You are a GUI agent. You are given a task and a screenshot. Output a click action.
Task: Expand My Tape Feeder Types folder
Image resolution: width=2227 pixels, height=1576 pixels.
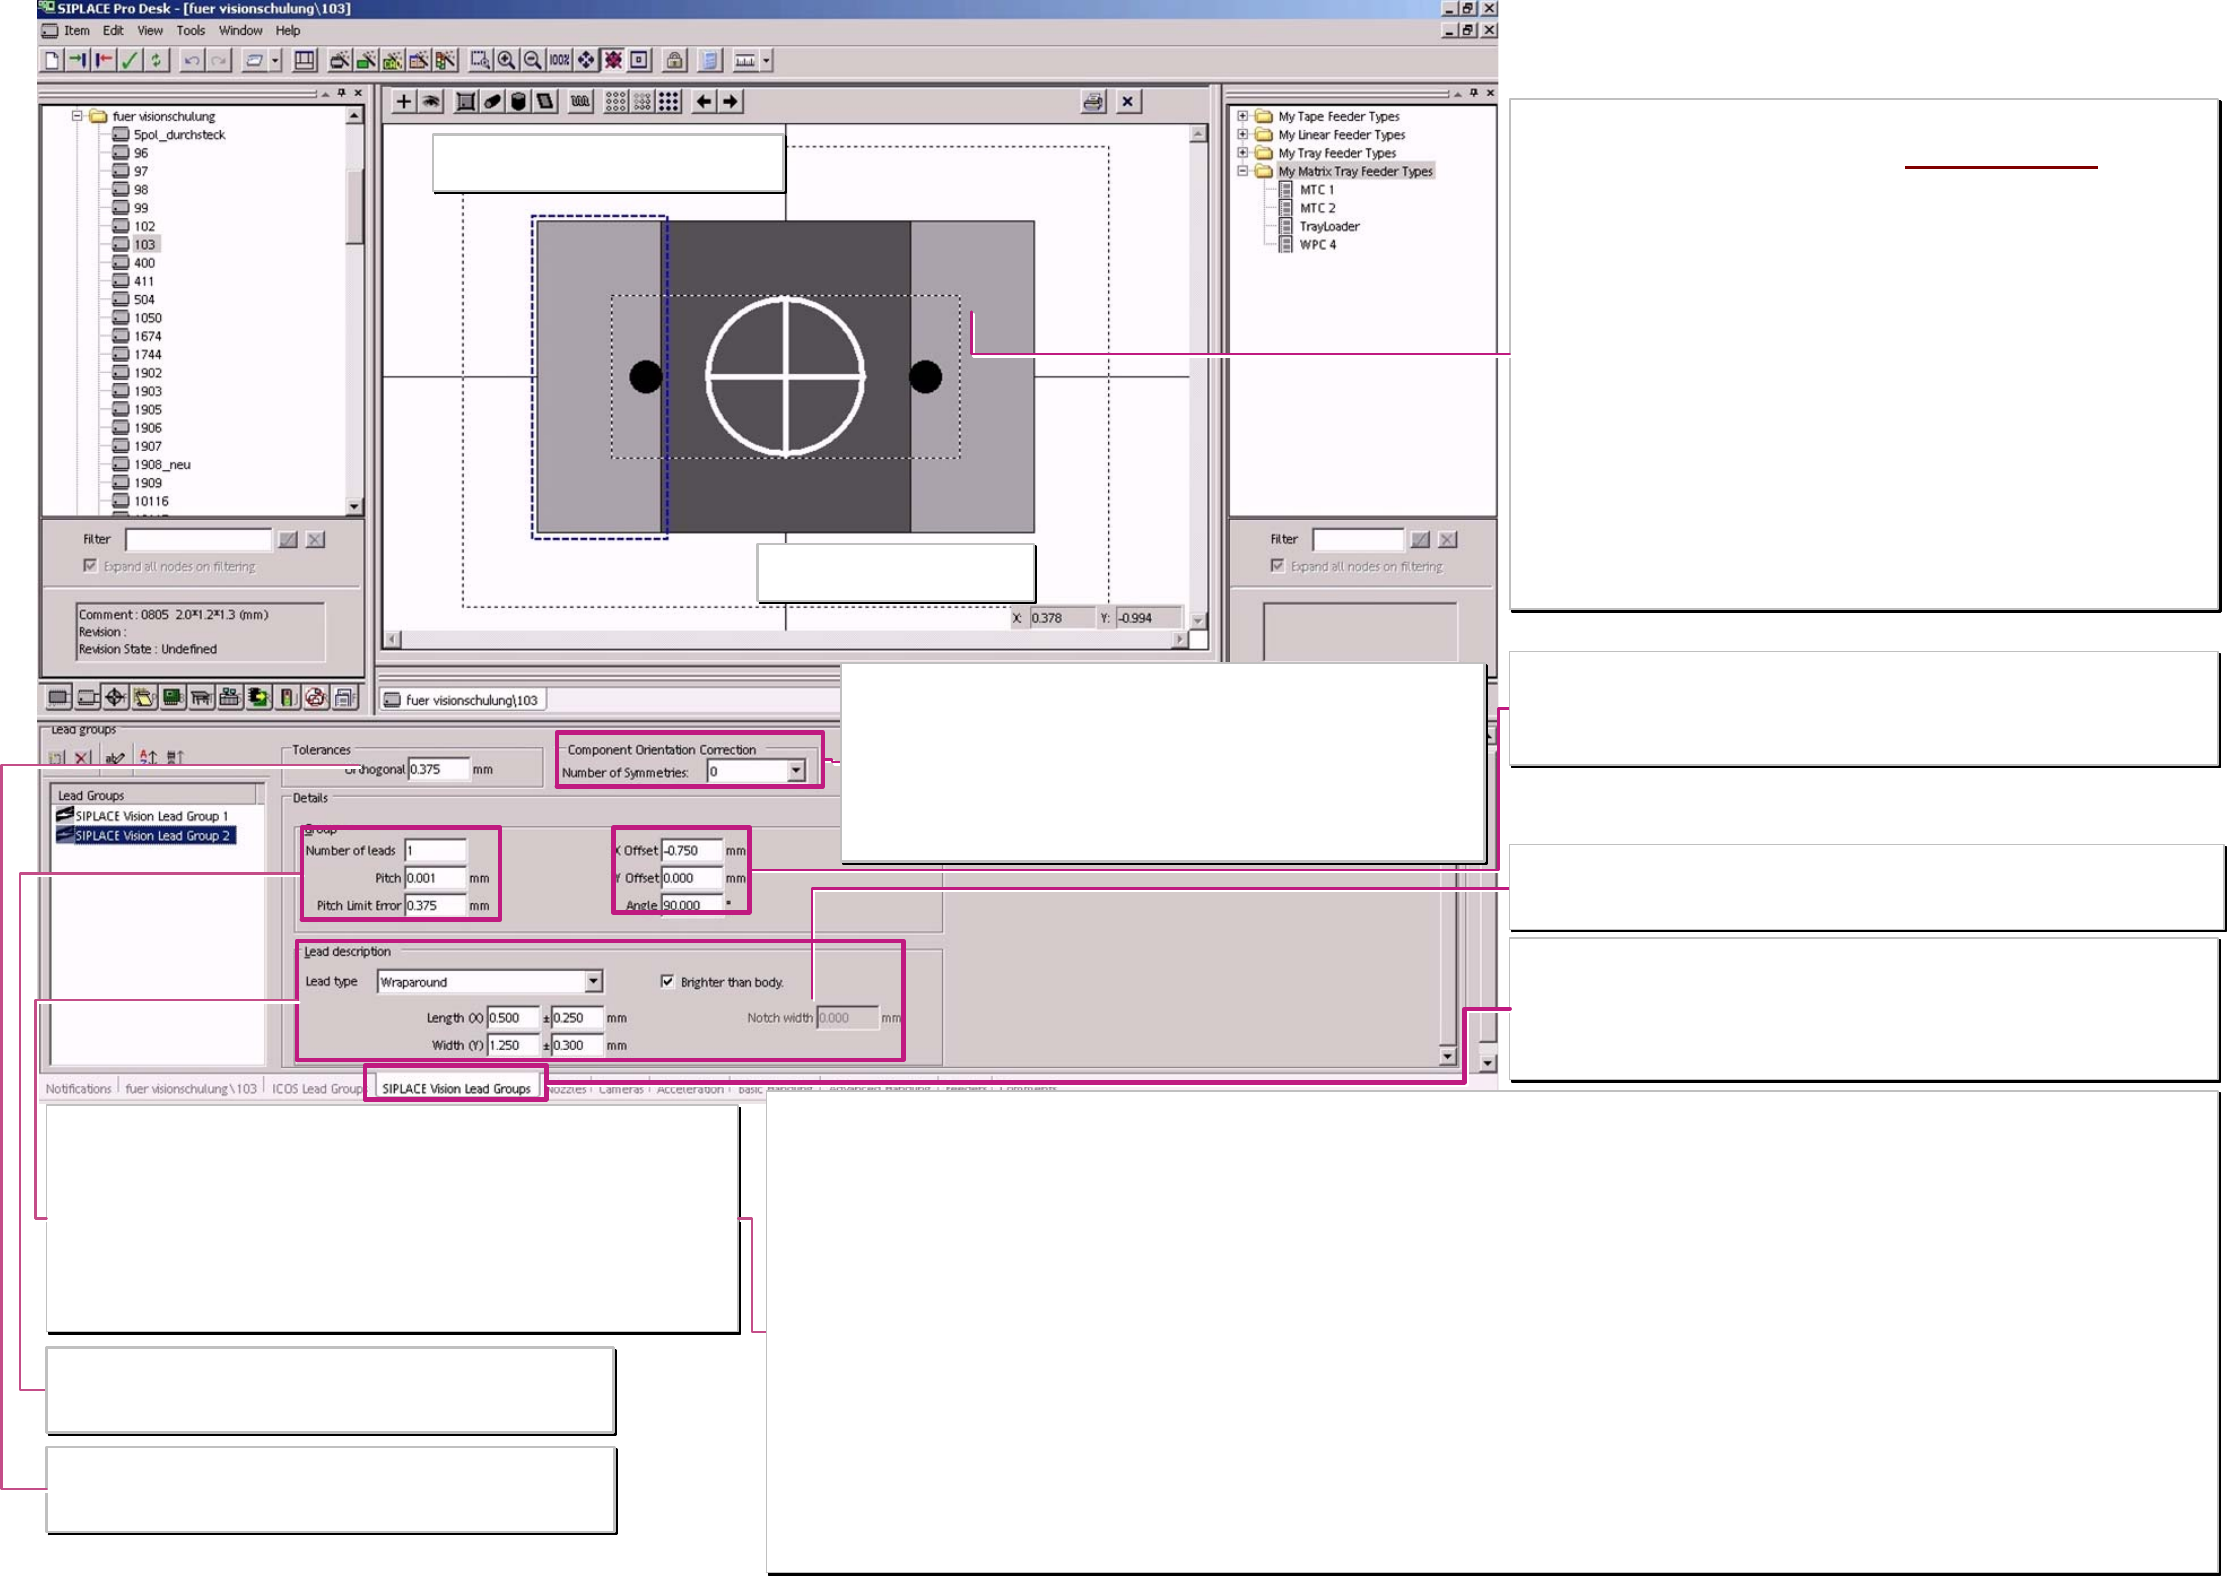click(x=1242, y=116)
